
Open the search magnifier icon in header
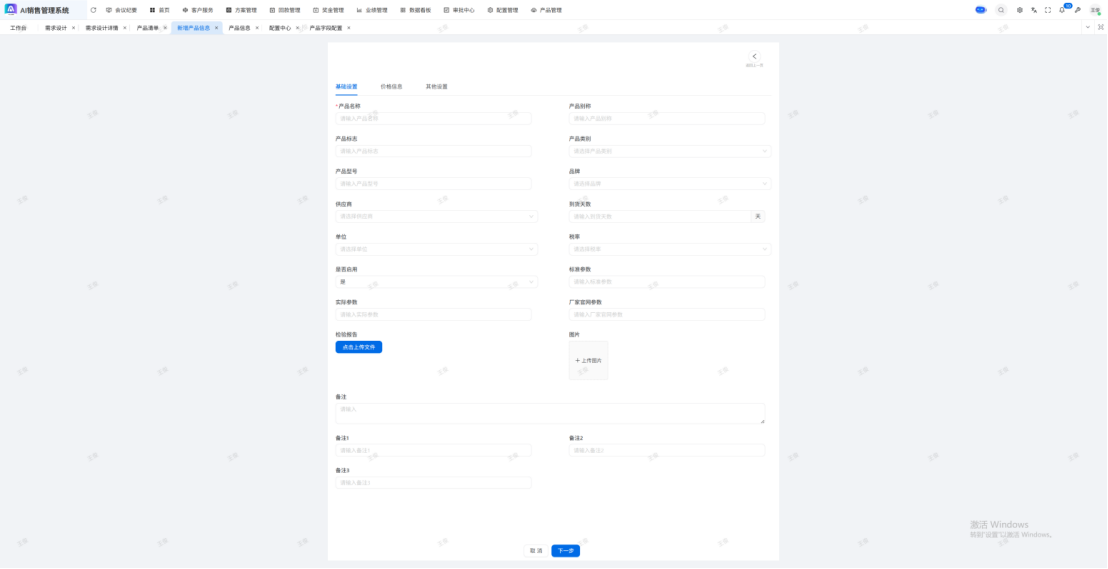point(1001,10)
